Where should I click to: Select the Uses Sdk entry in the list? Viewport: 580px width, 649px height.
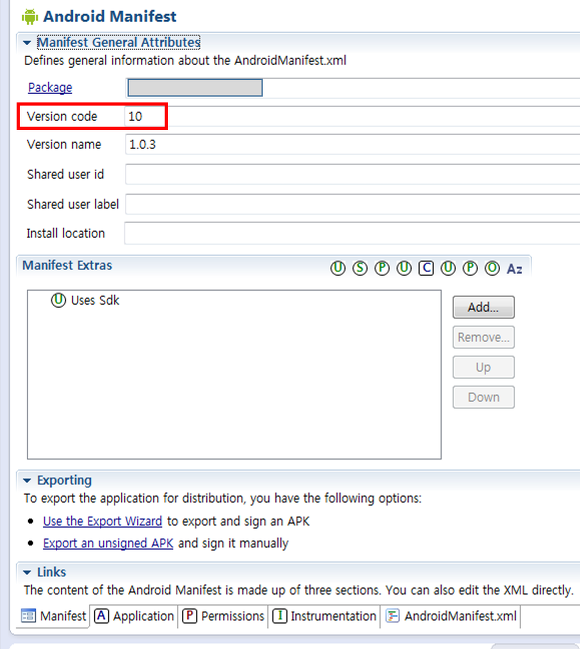(85, 300)
